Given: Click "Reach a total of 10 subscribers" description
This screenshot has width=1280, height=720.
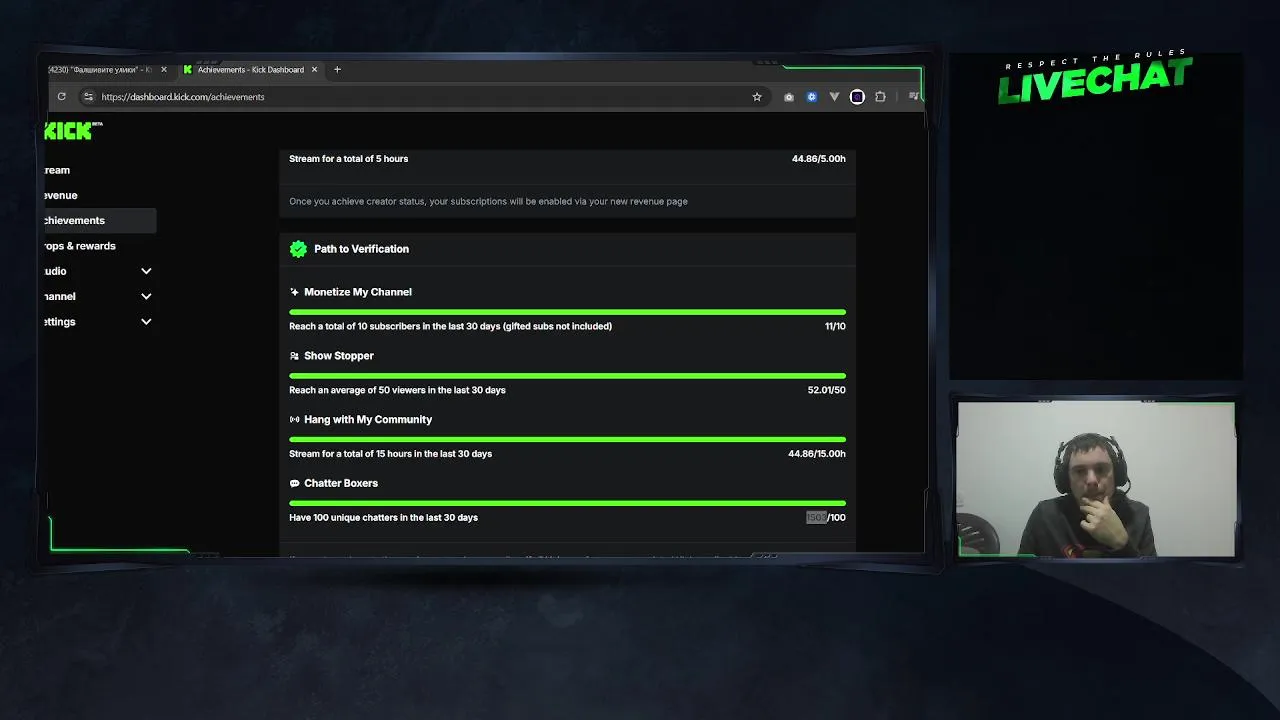Looking at the screenshot, I should pos(450,326).
